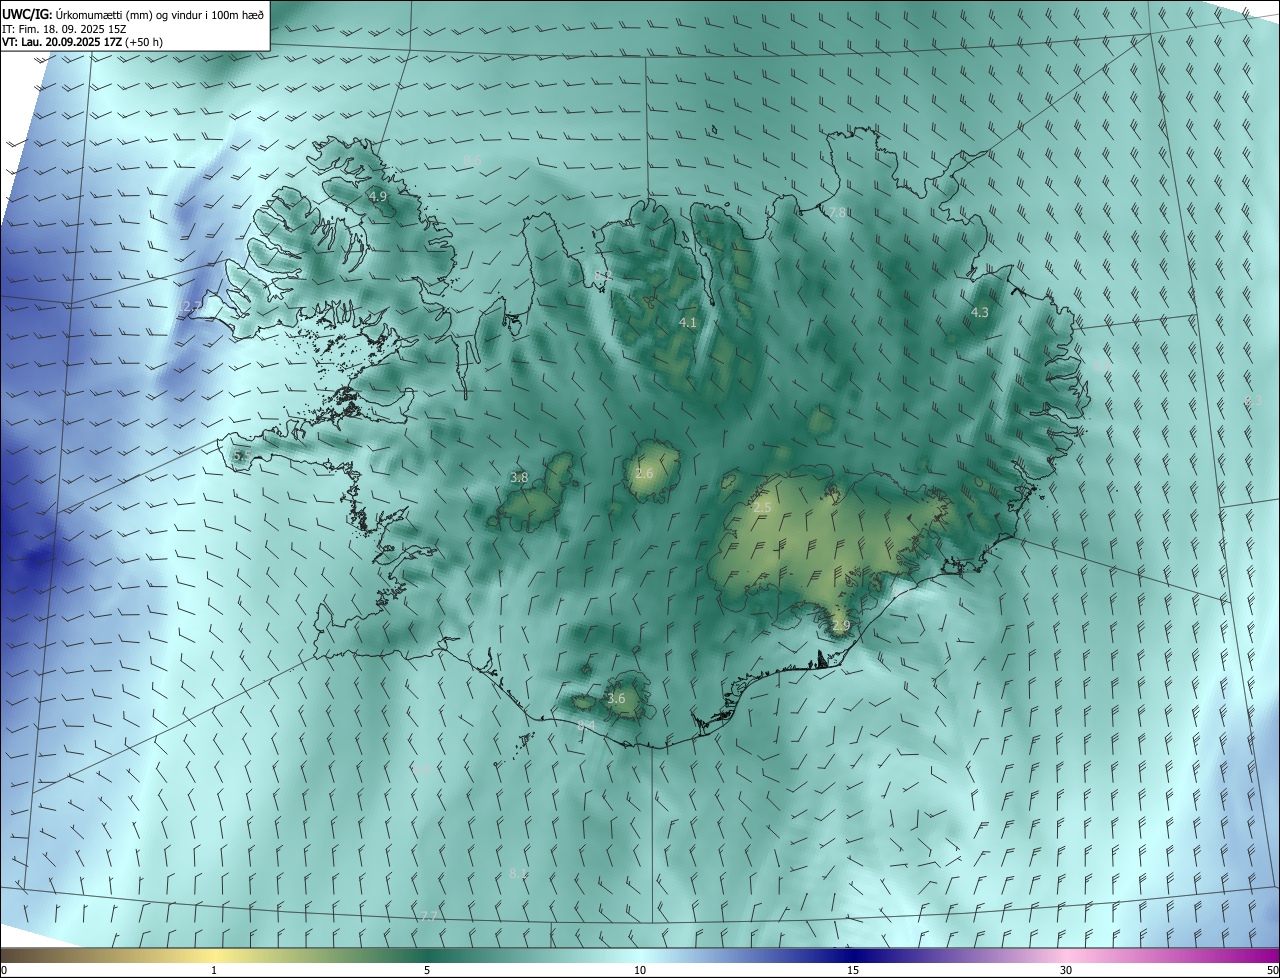
Task: Click the 30 tick on the color scale
Action: coord(1066,970)
